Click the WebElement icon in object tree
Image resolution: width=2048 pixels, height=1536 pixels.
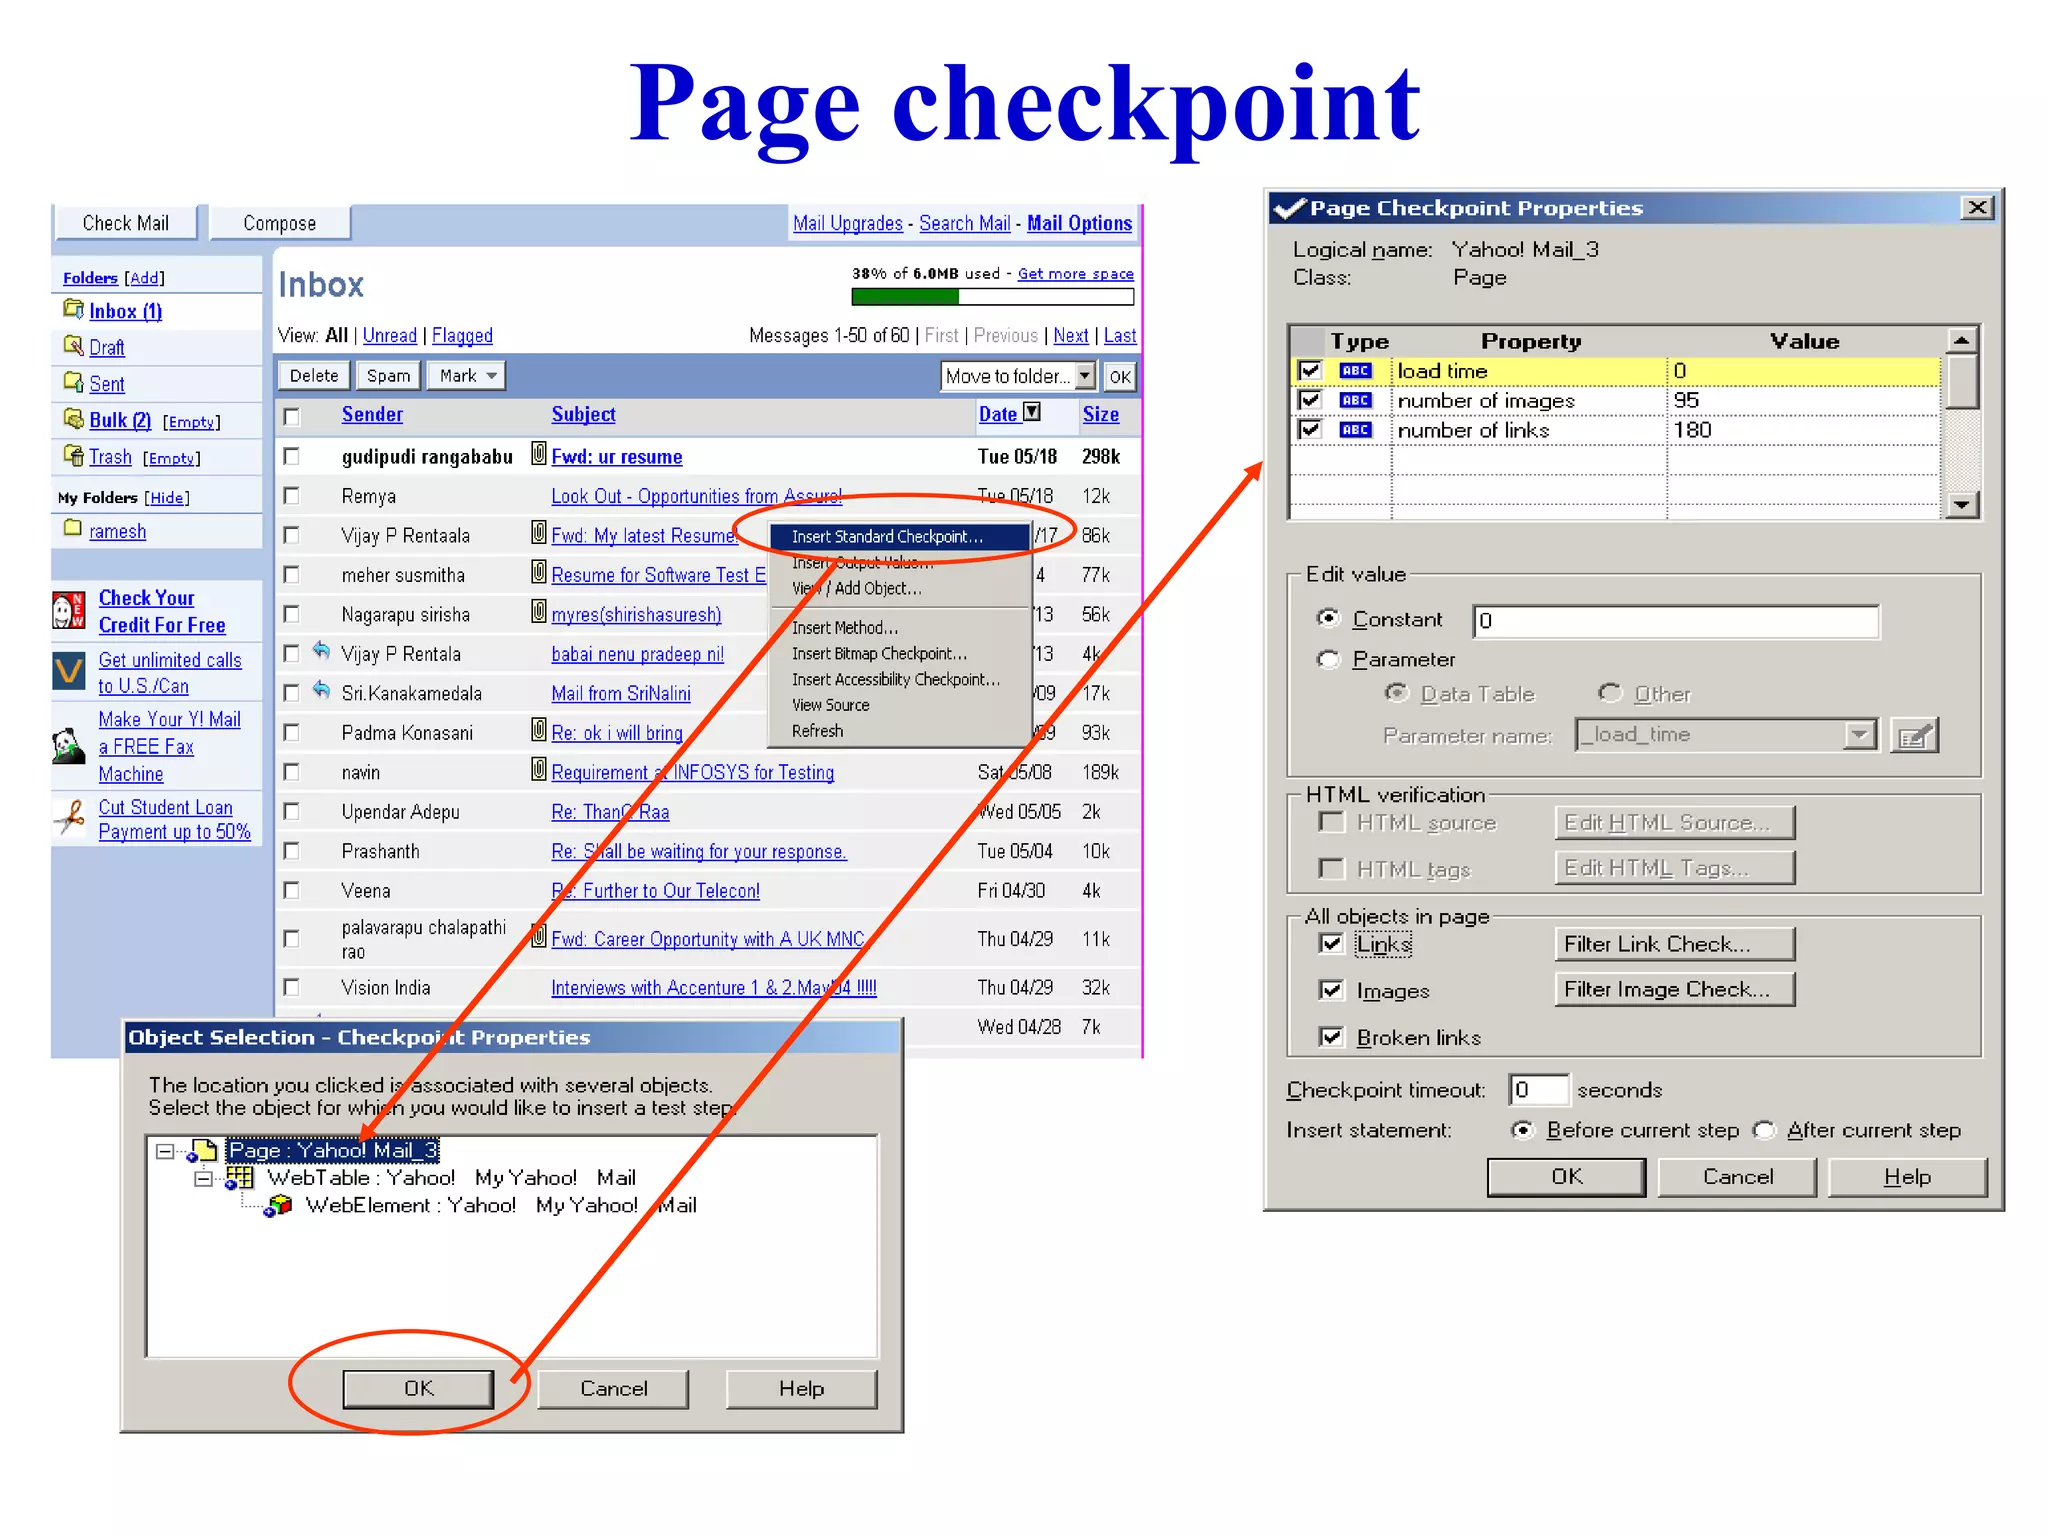278,1206
